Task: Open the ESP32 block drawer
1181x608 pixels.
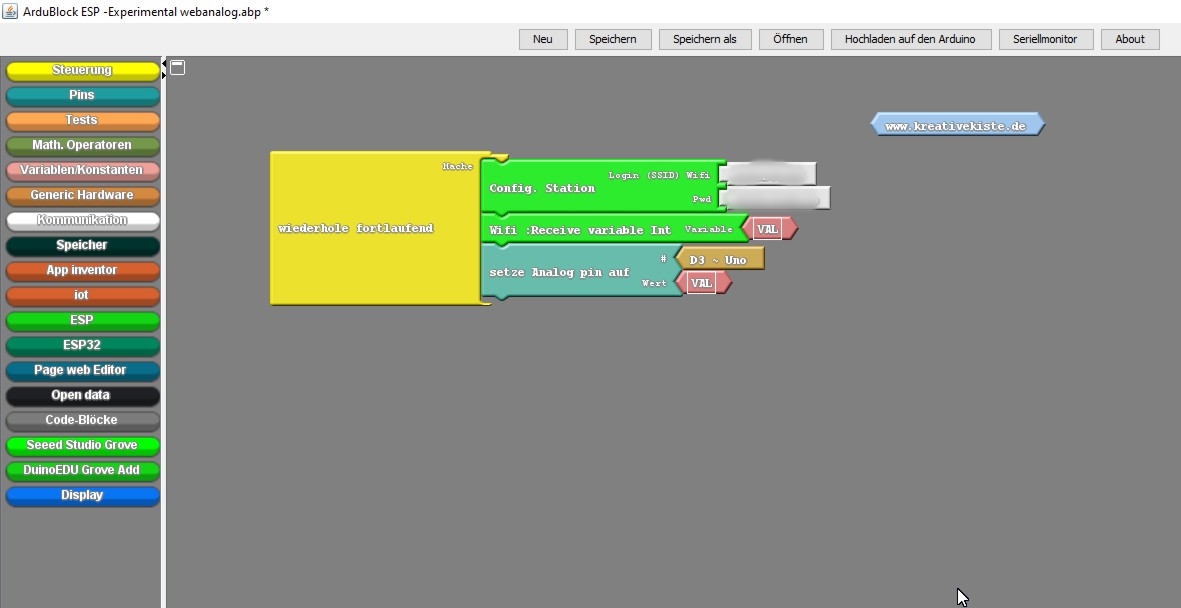Action: [x=82, y=346]
